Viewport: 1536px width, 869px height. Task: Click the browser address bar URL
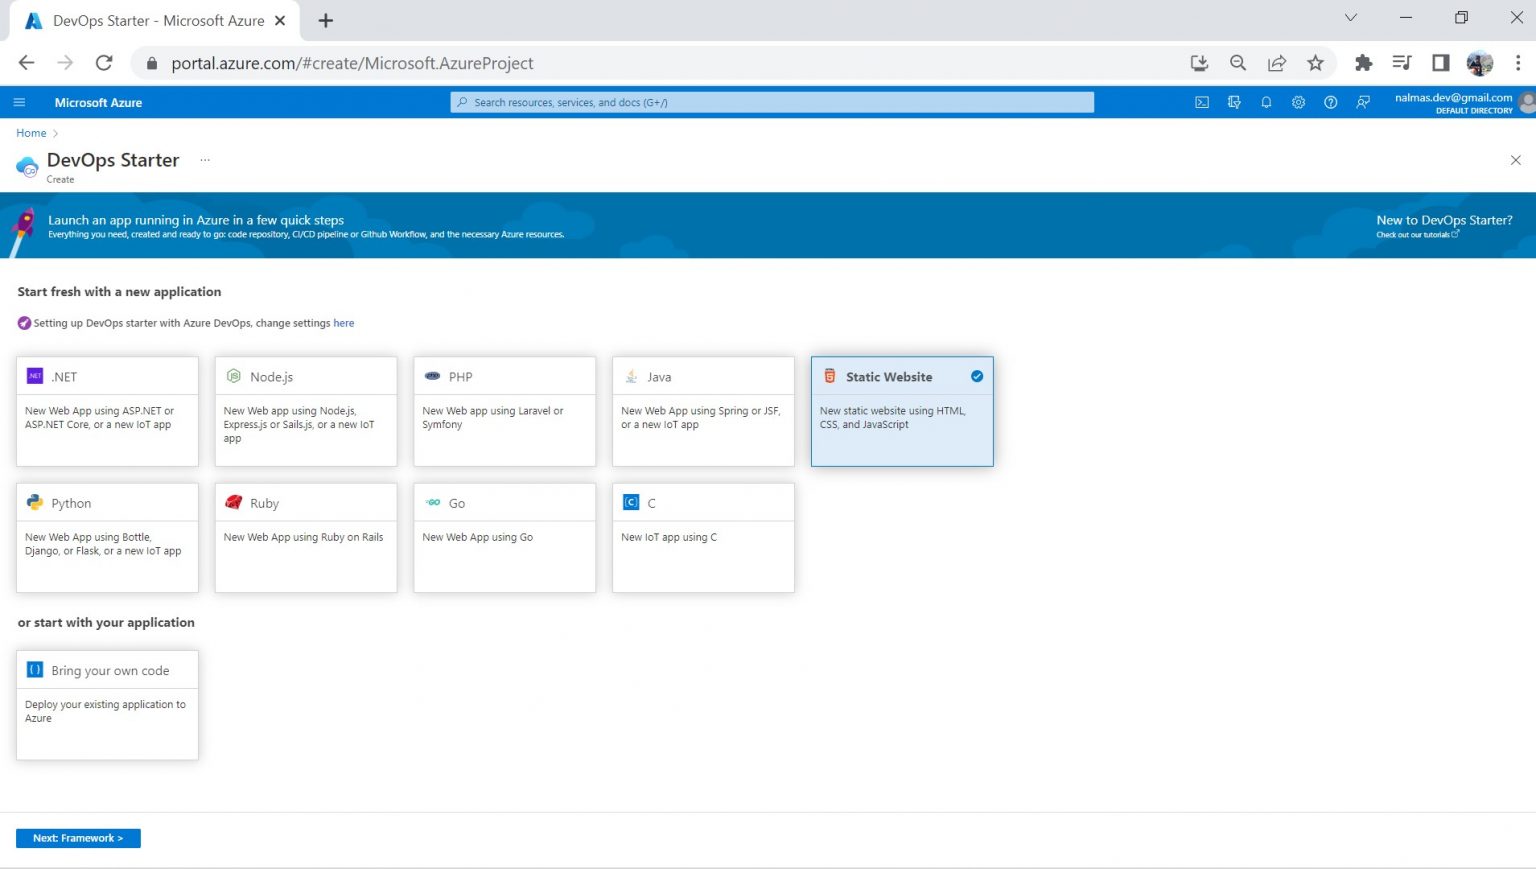(x=352, y=63)
